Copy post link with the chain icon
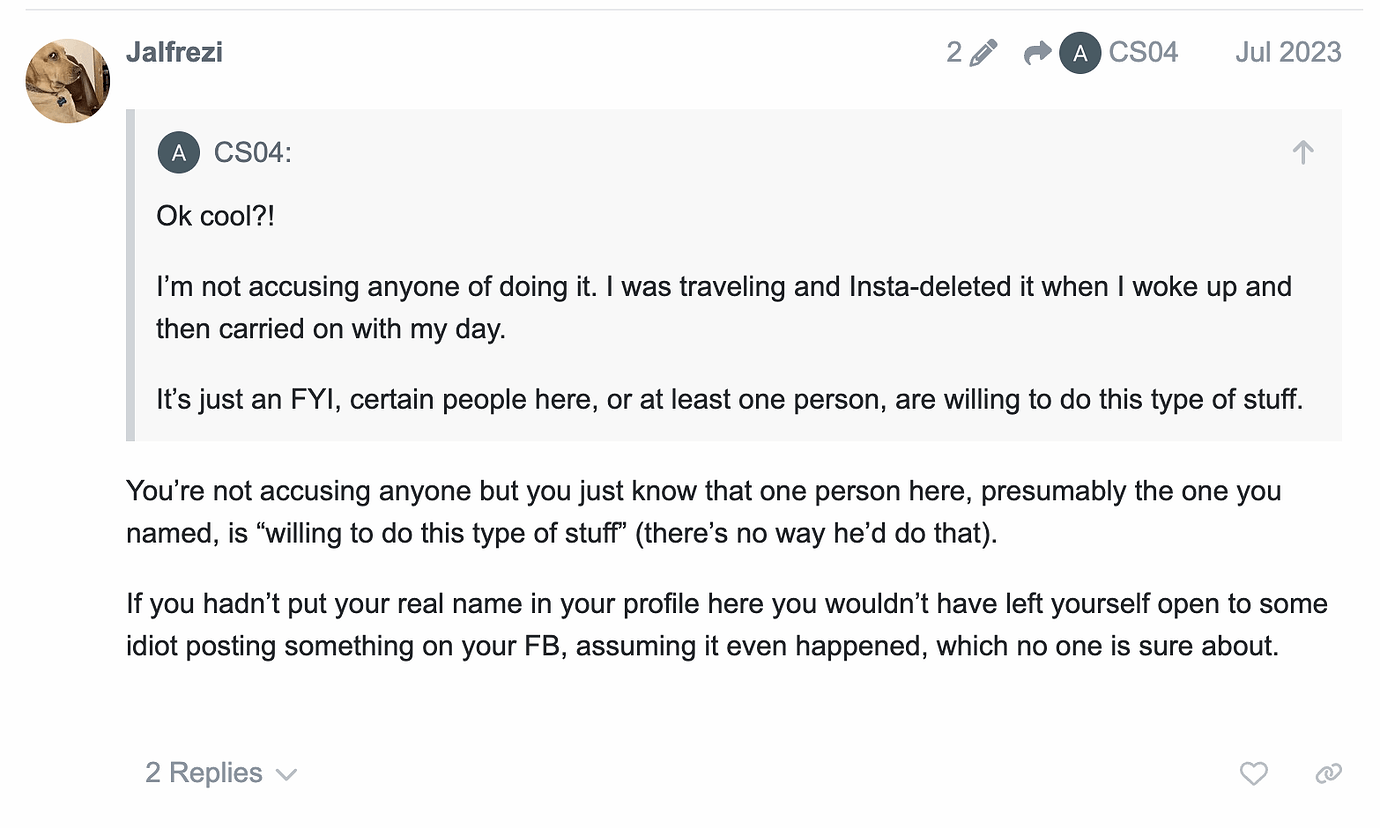Screen dimensions: 1380x828 tap(1328, 773)
